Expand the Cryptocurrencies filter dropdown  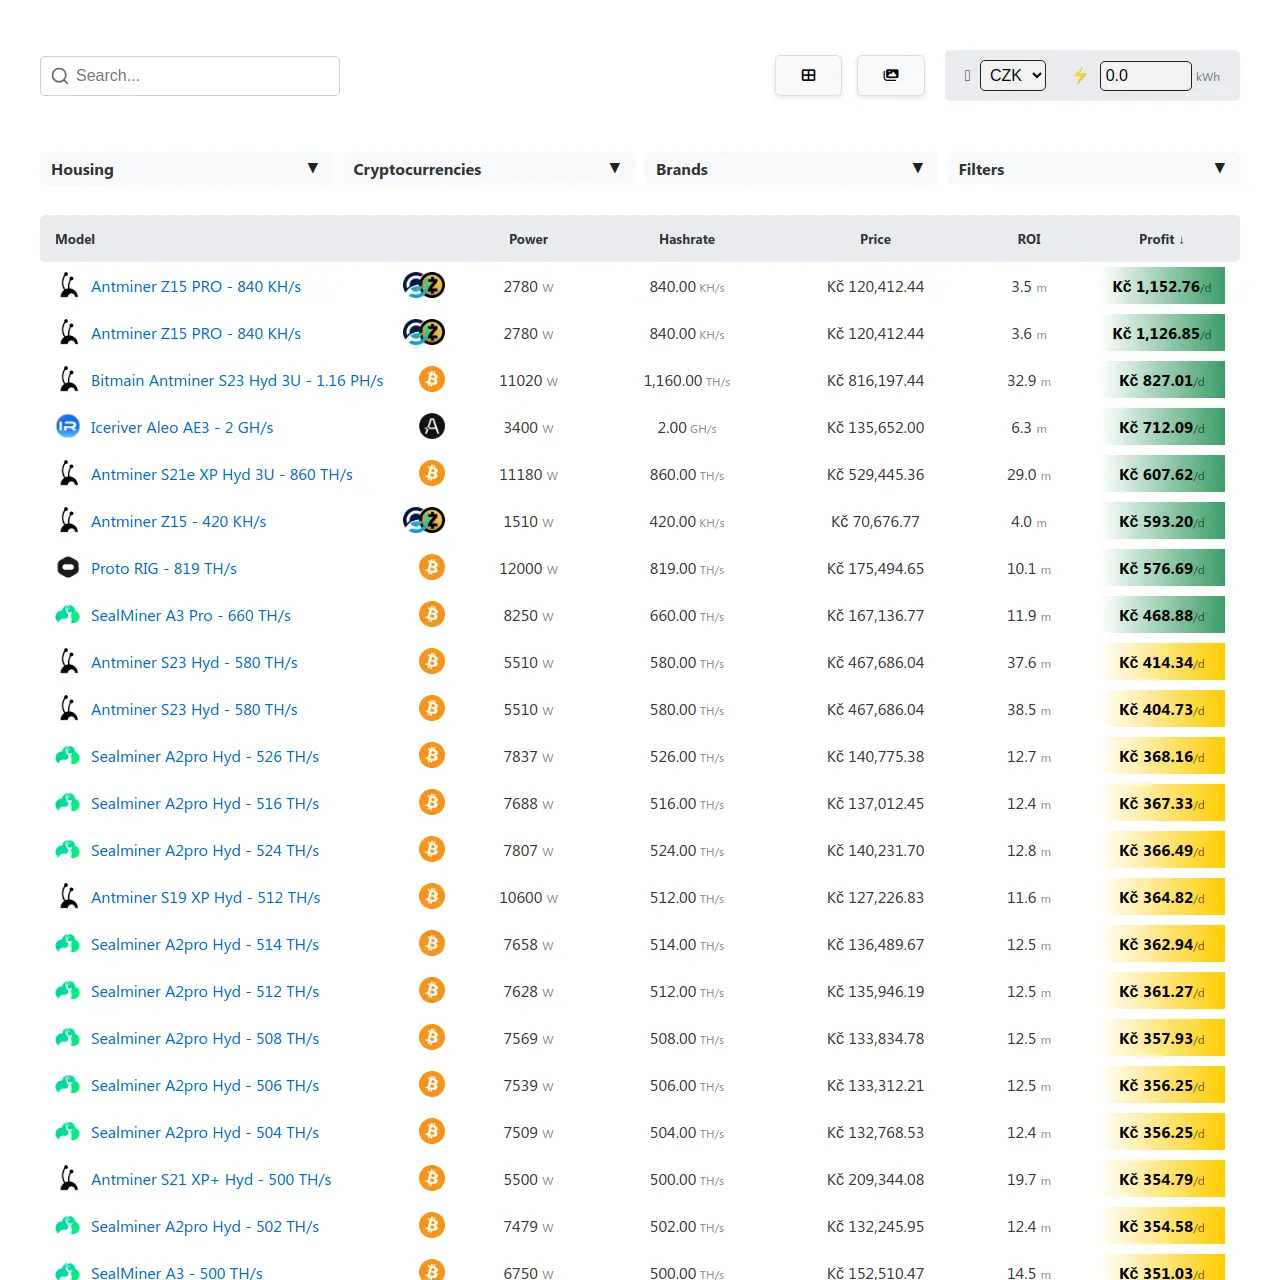(488, 169)
